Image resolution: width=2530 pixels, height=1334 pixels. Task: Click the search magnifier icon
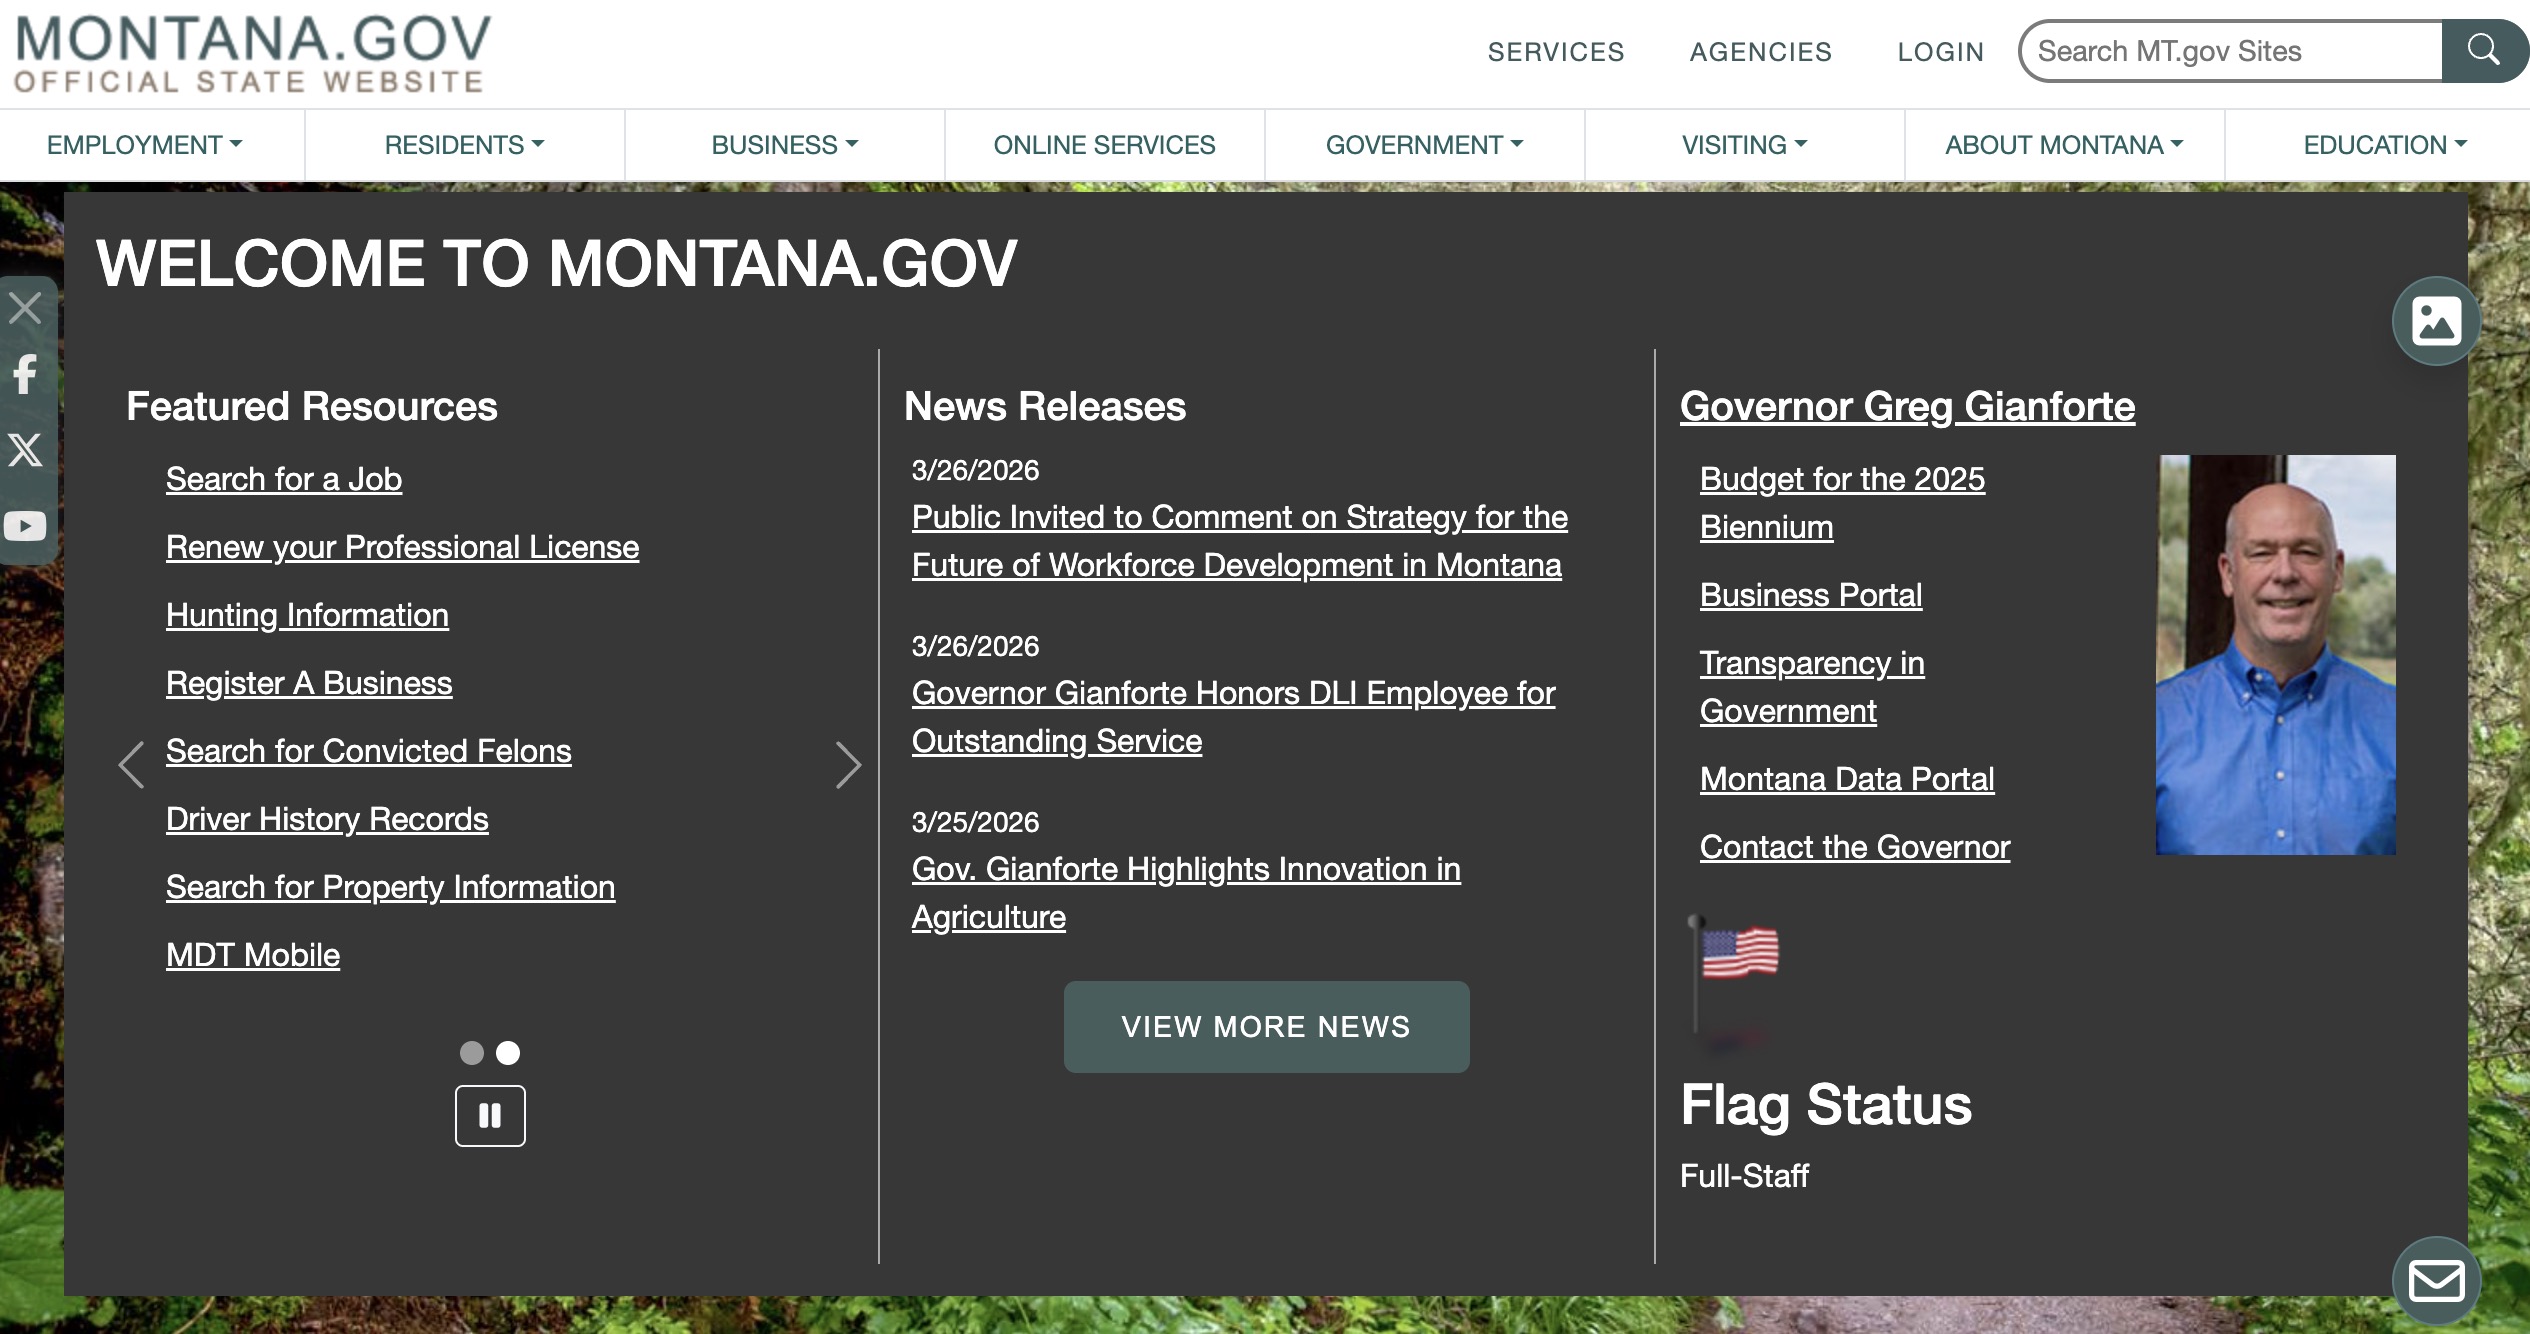[x=2483, y=50]
